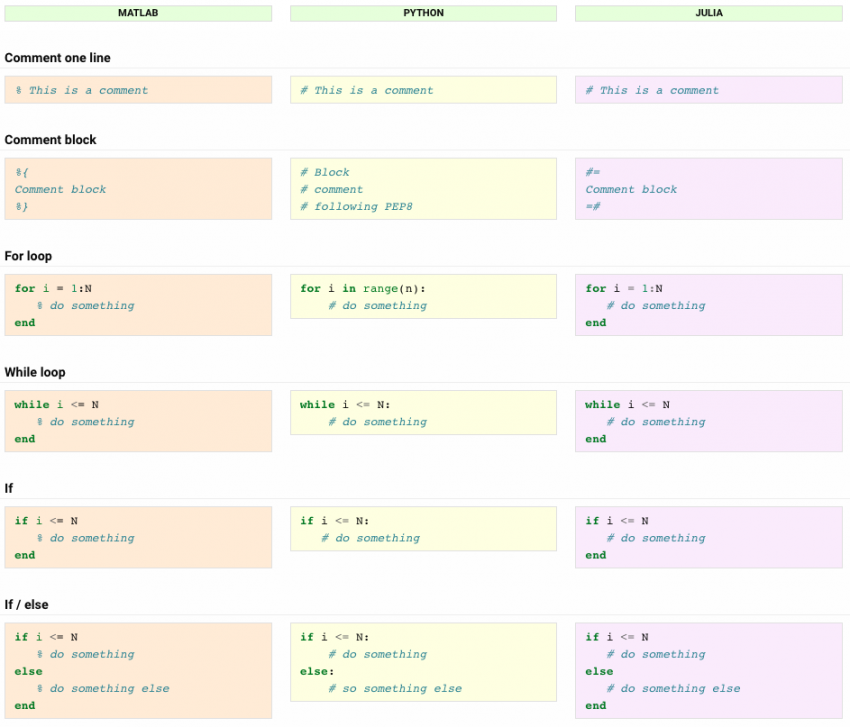Click the Python single-line comment code box
The height and width of the screenshot is (727, 850).
(x=423, y=90)
